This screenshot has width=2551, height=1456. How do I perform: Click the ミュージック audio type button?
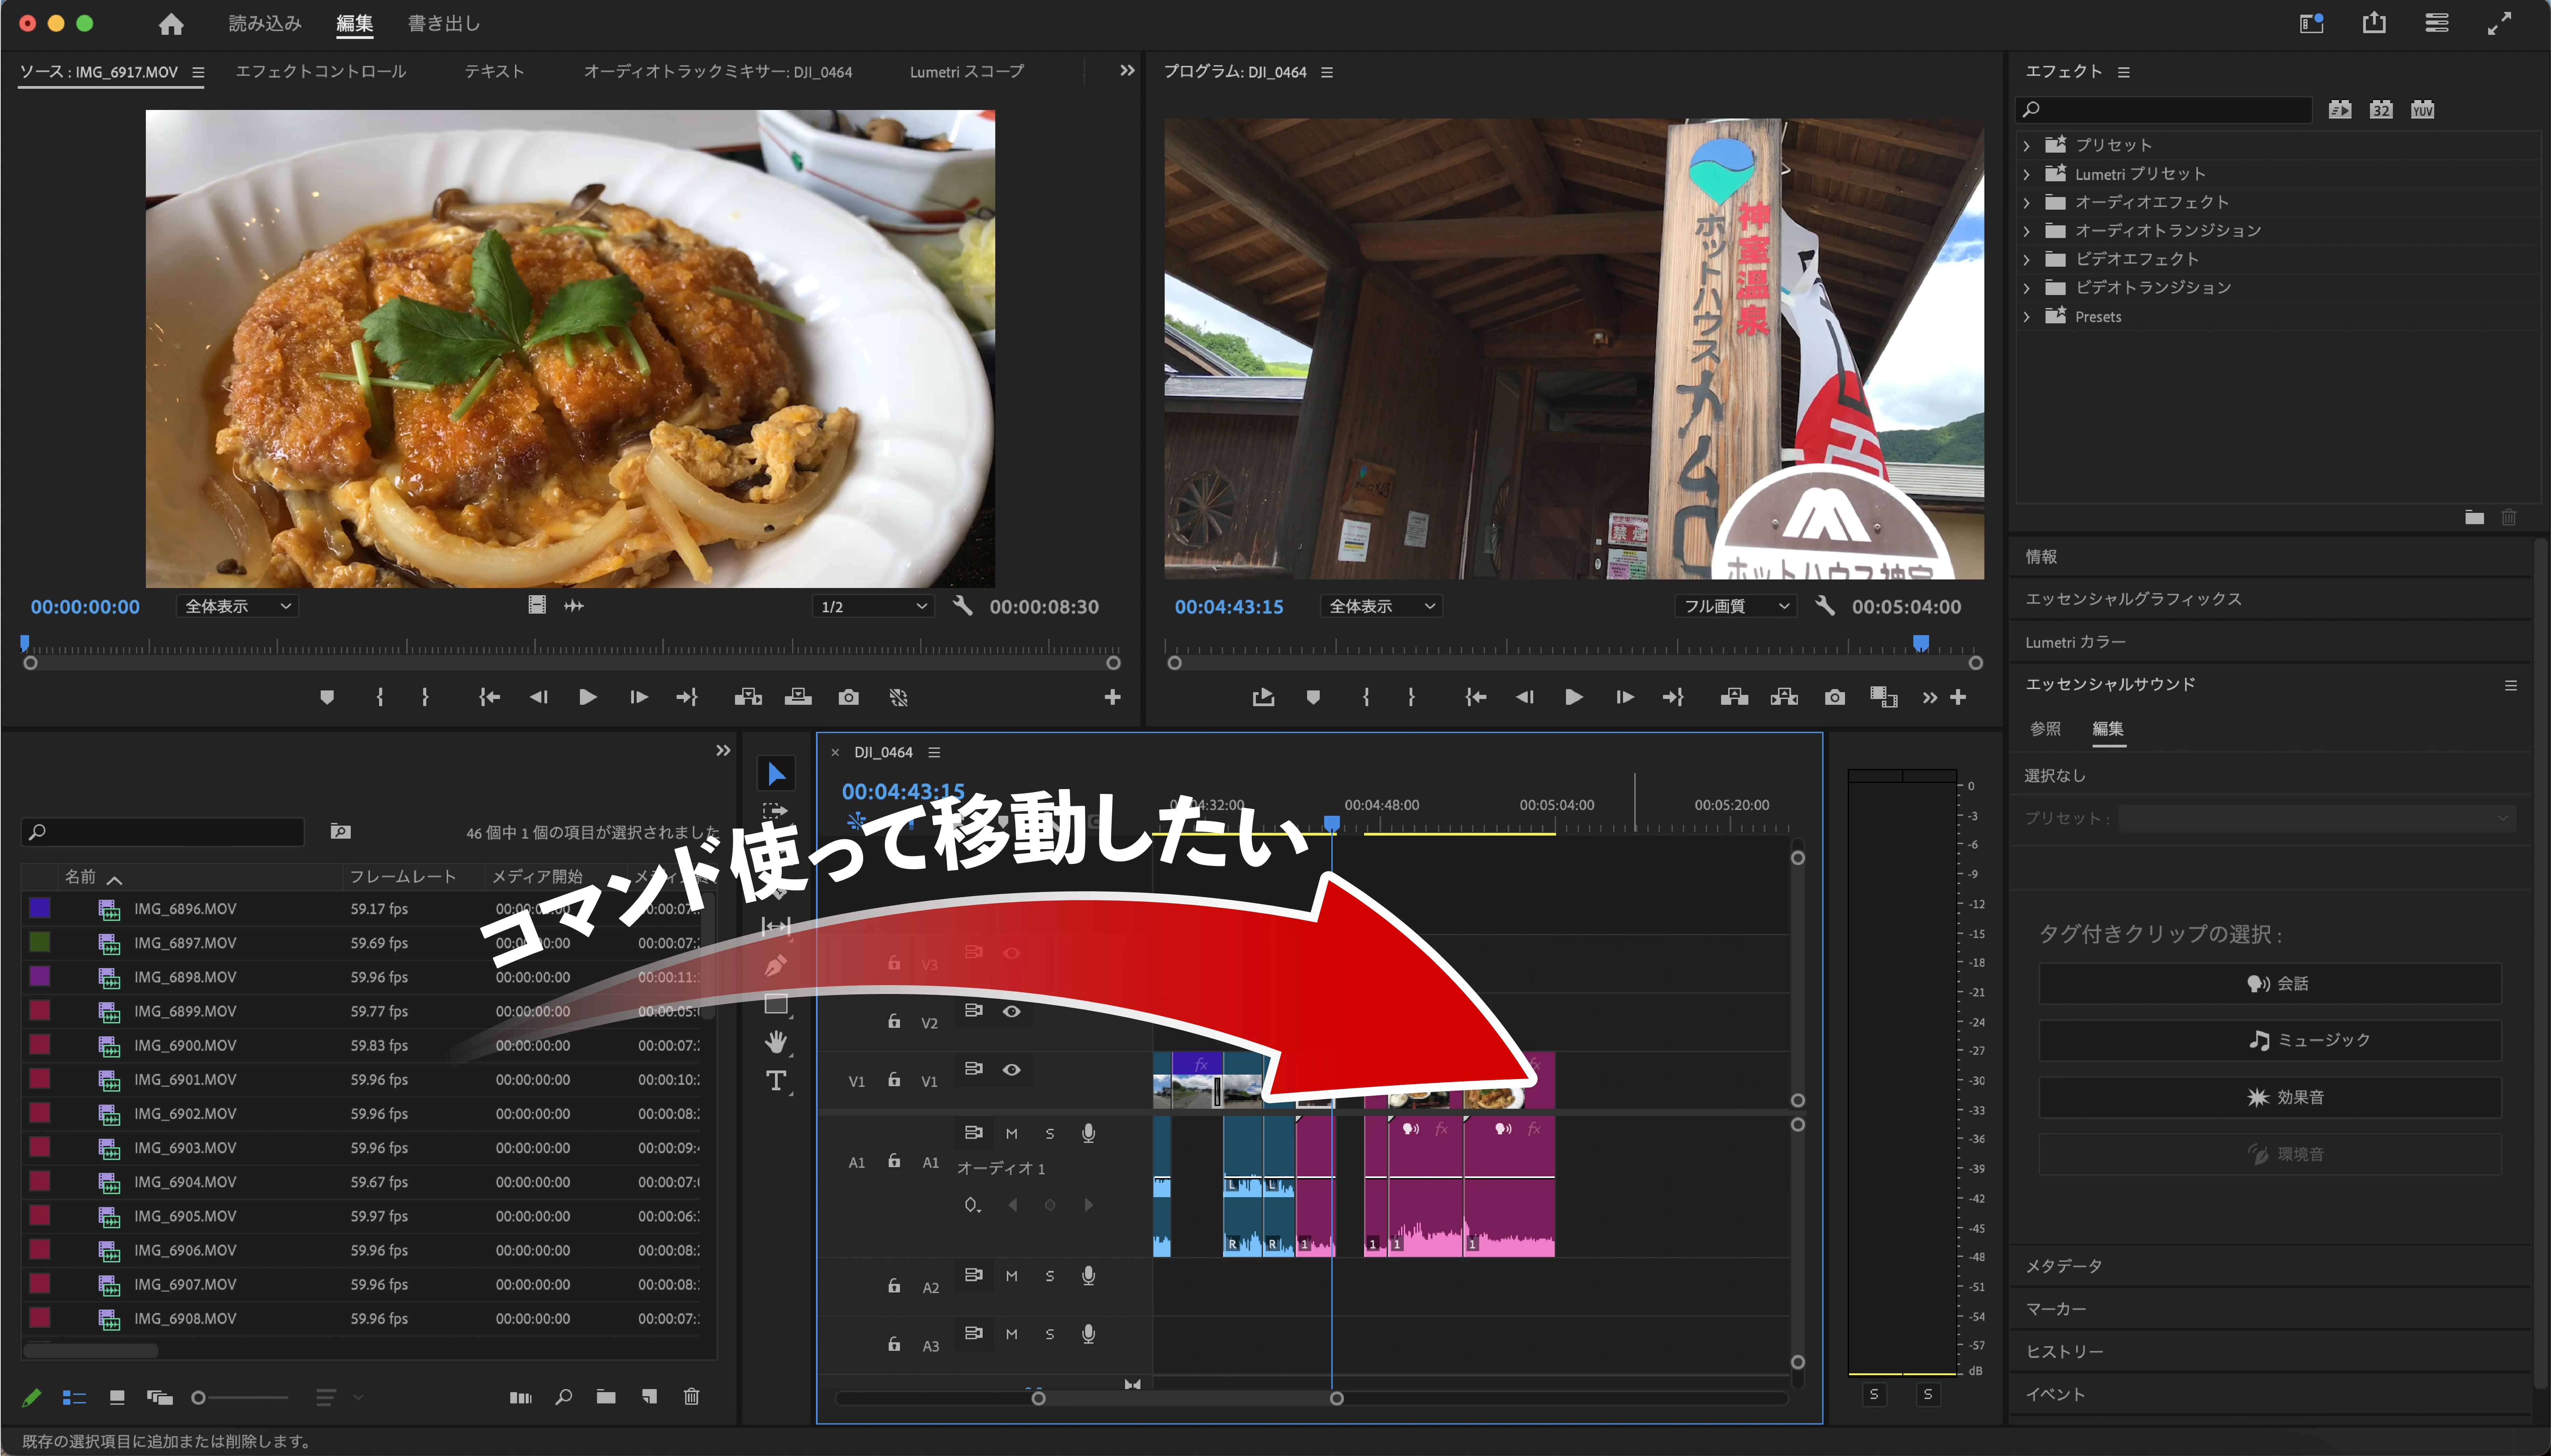[2270, 1040]
